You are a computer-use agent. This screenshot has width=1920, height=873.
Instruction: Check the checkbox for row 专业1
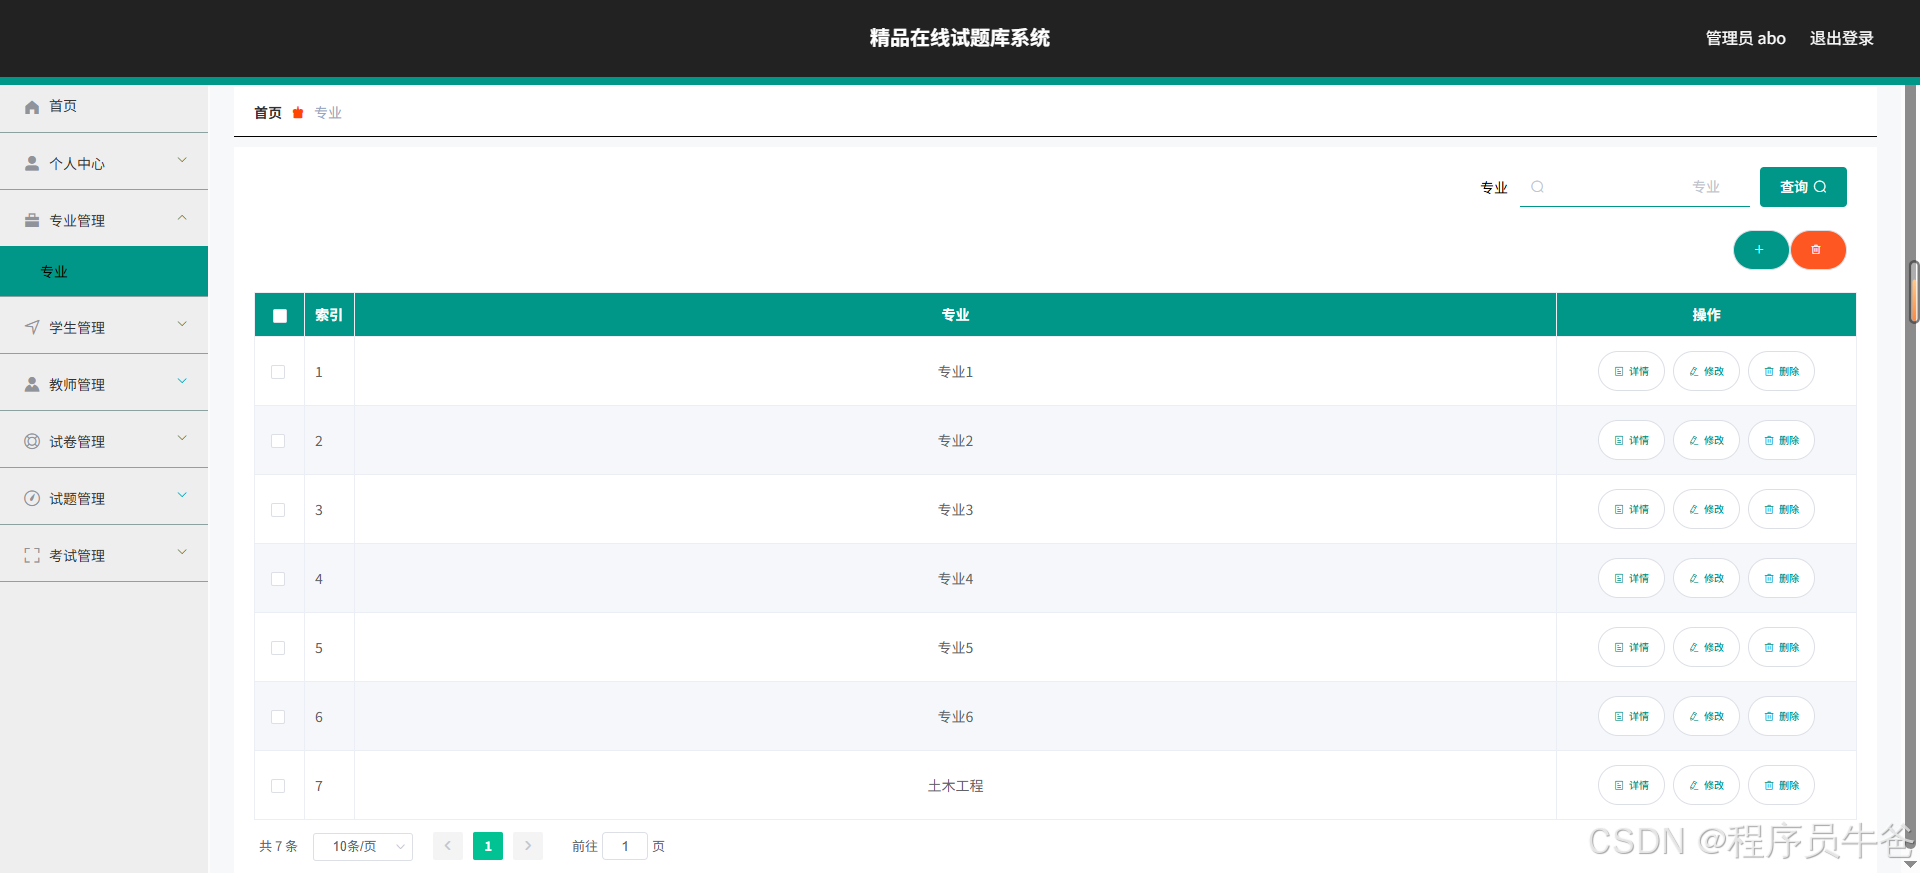(278, 372)
